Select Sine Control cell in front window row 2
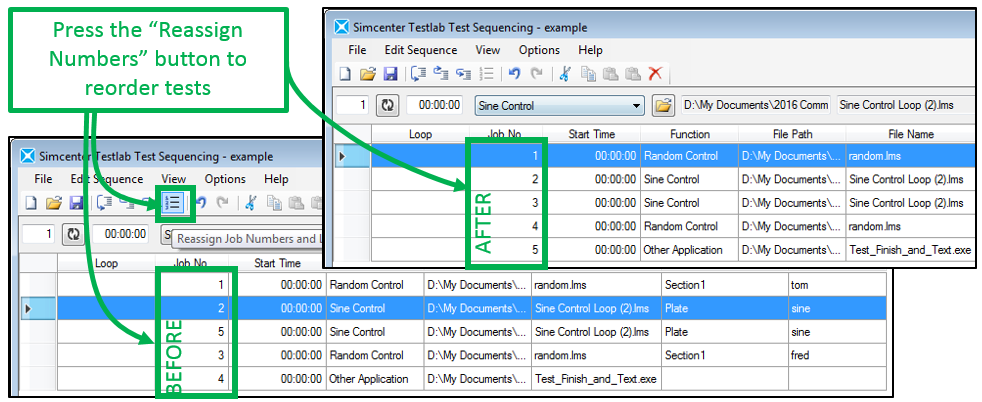This screenshot has width=982, height=402. [690, 179]
